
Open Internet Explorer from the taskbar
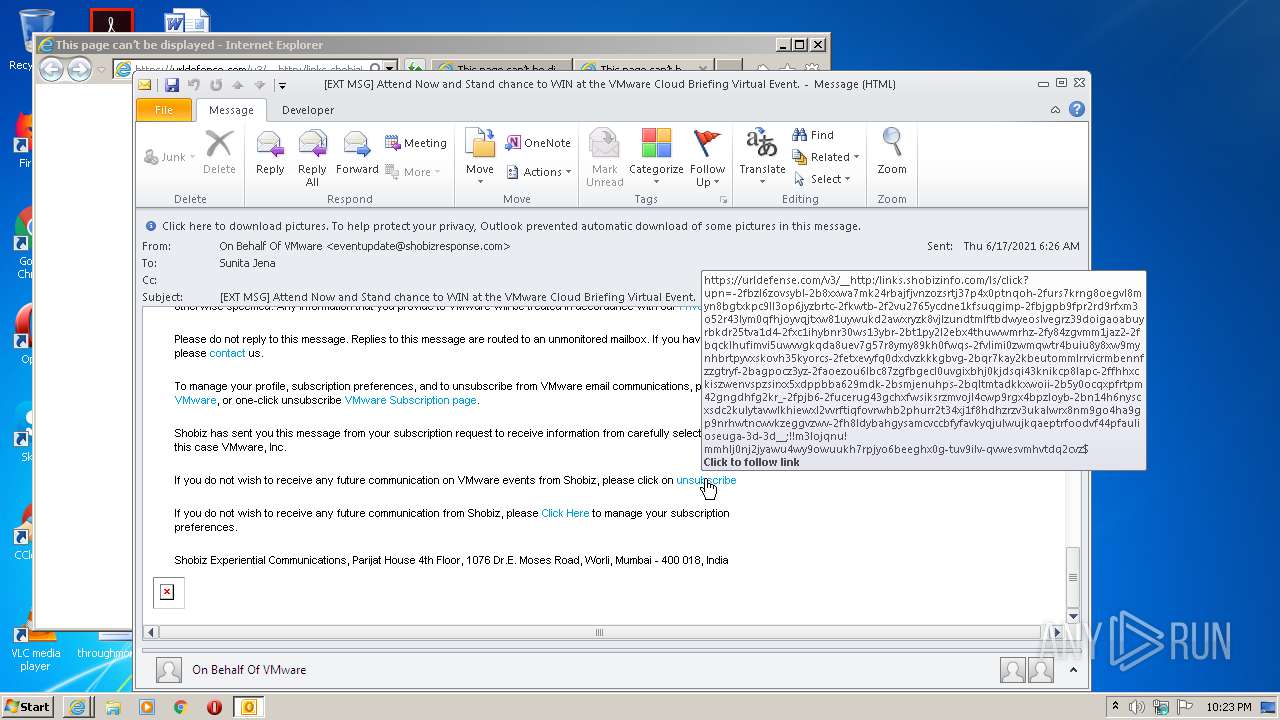pos(77,707)
